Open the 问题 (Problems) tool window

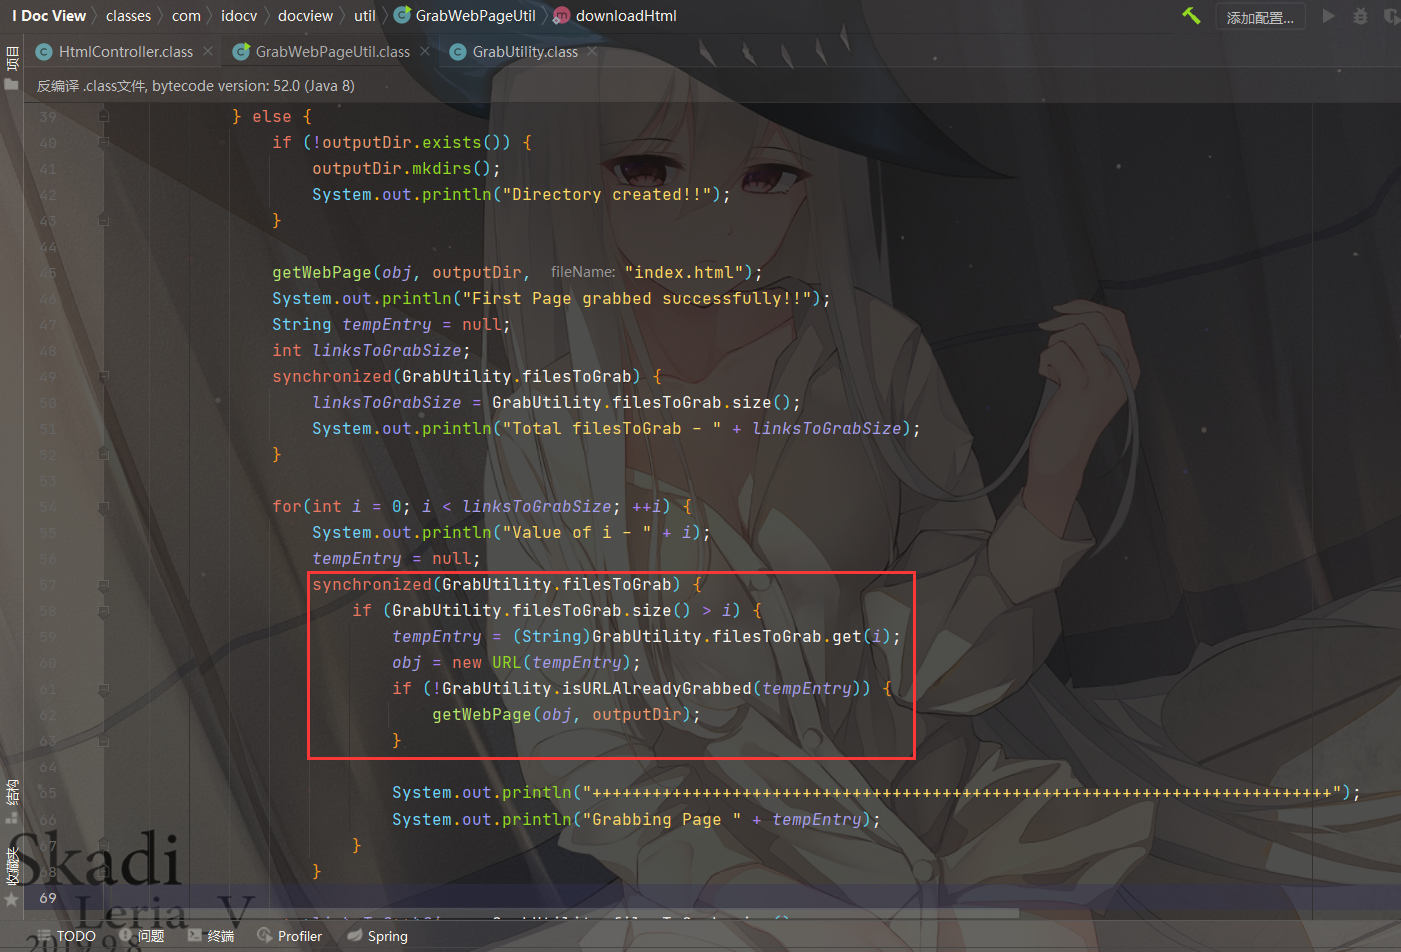[x=142, y=936]
